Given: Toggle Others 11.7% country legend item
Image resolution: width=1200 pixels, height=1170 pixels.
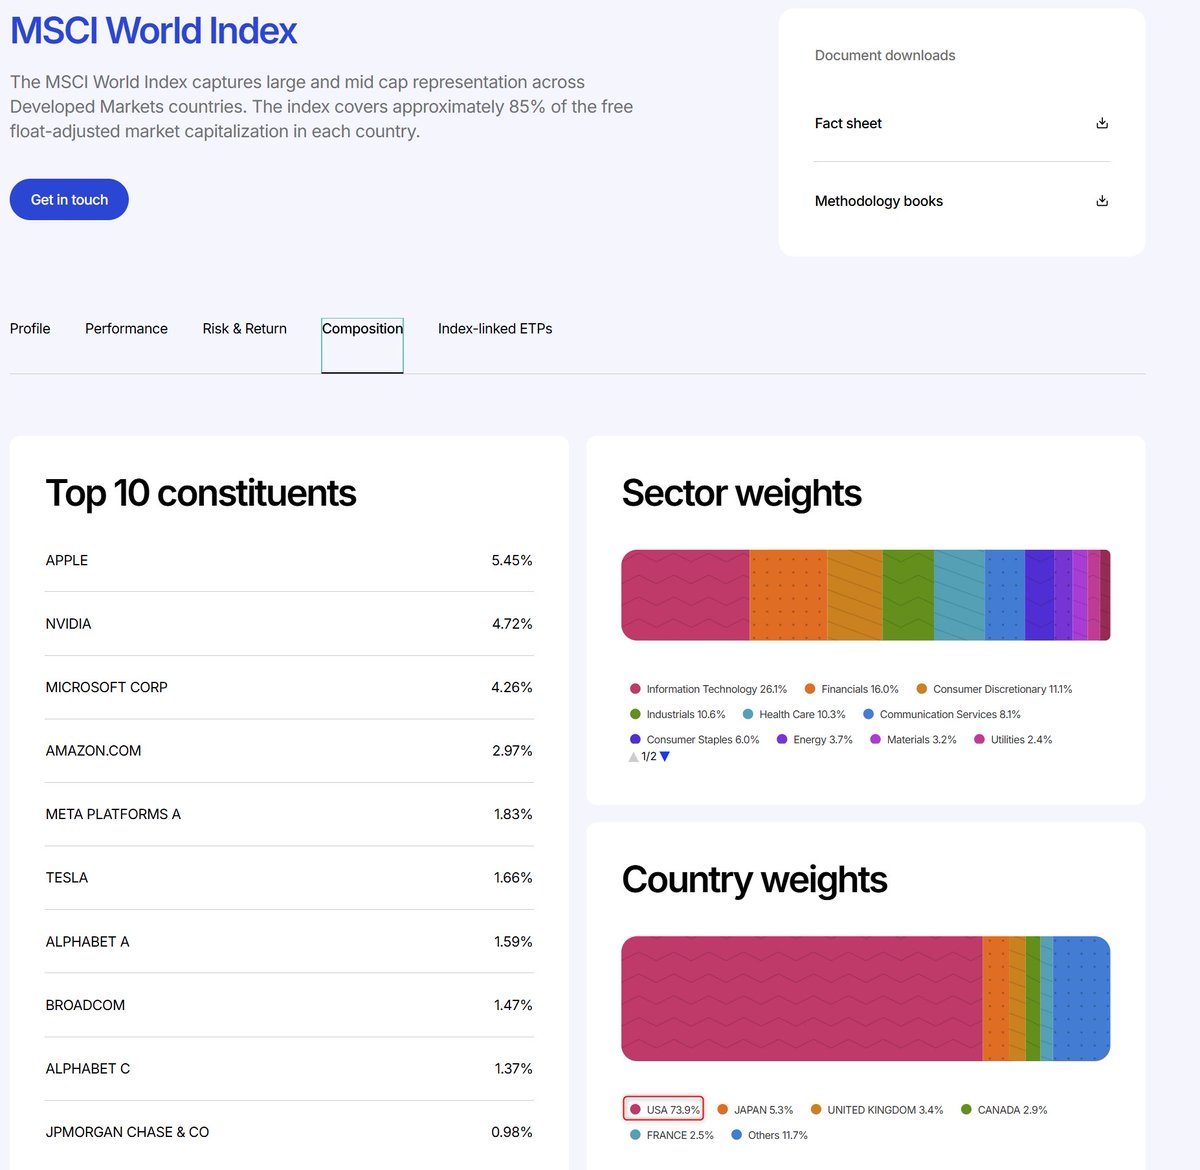Looking at the screenshot, I should point(769,1135).
